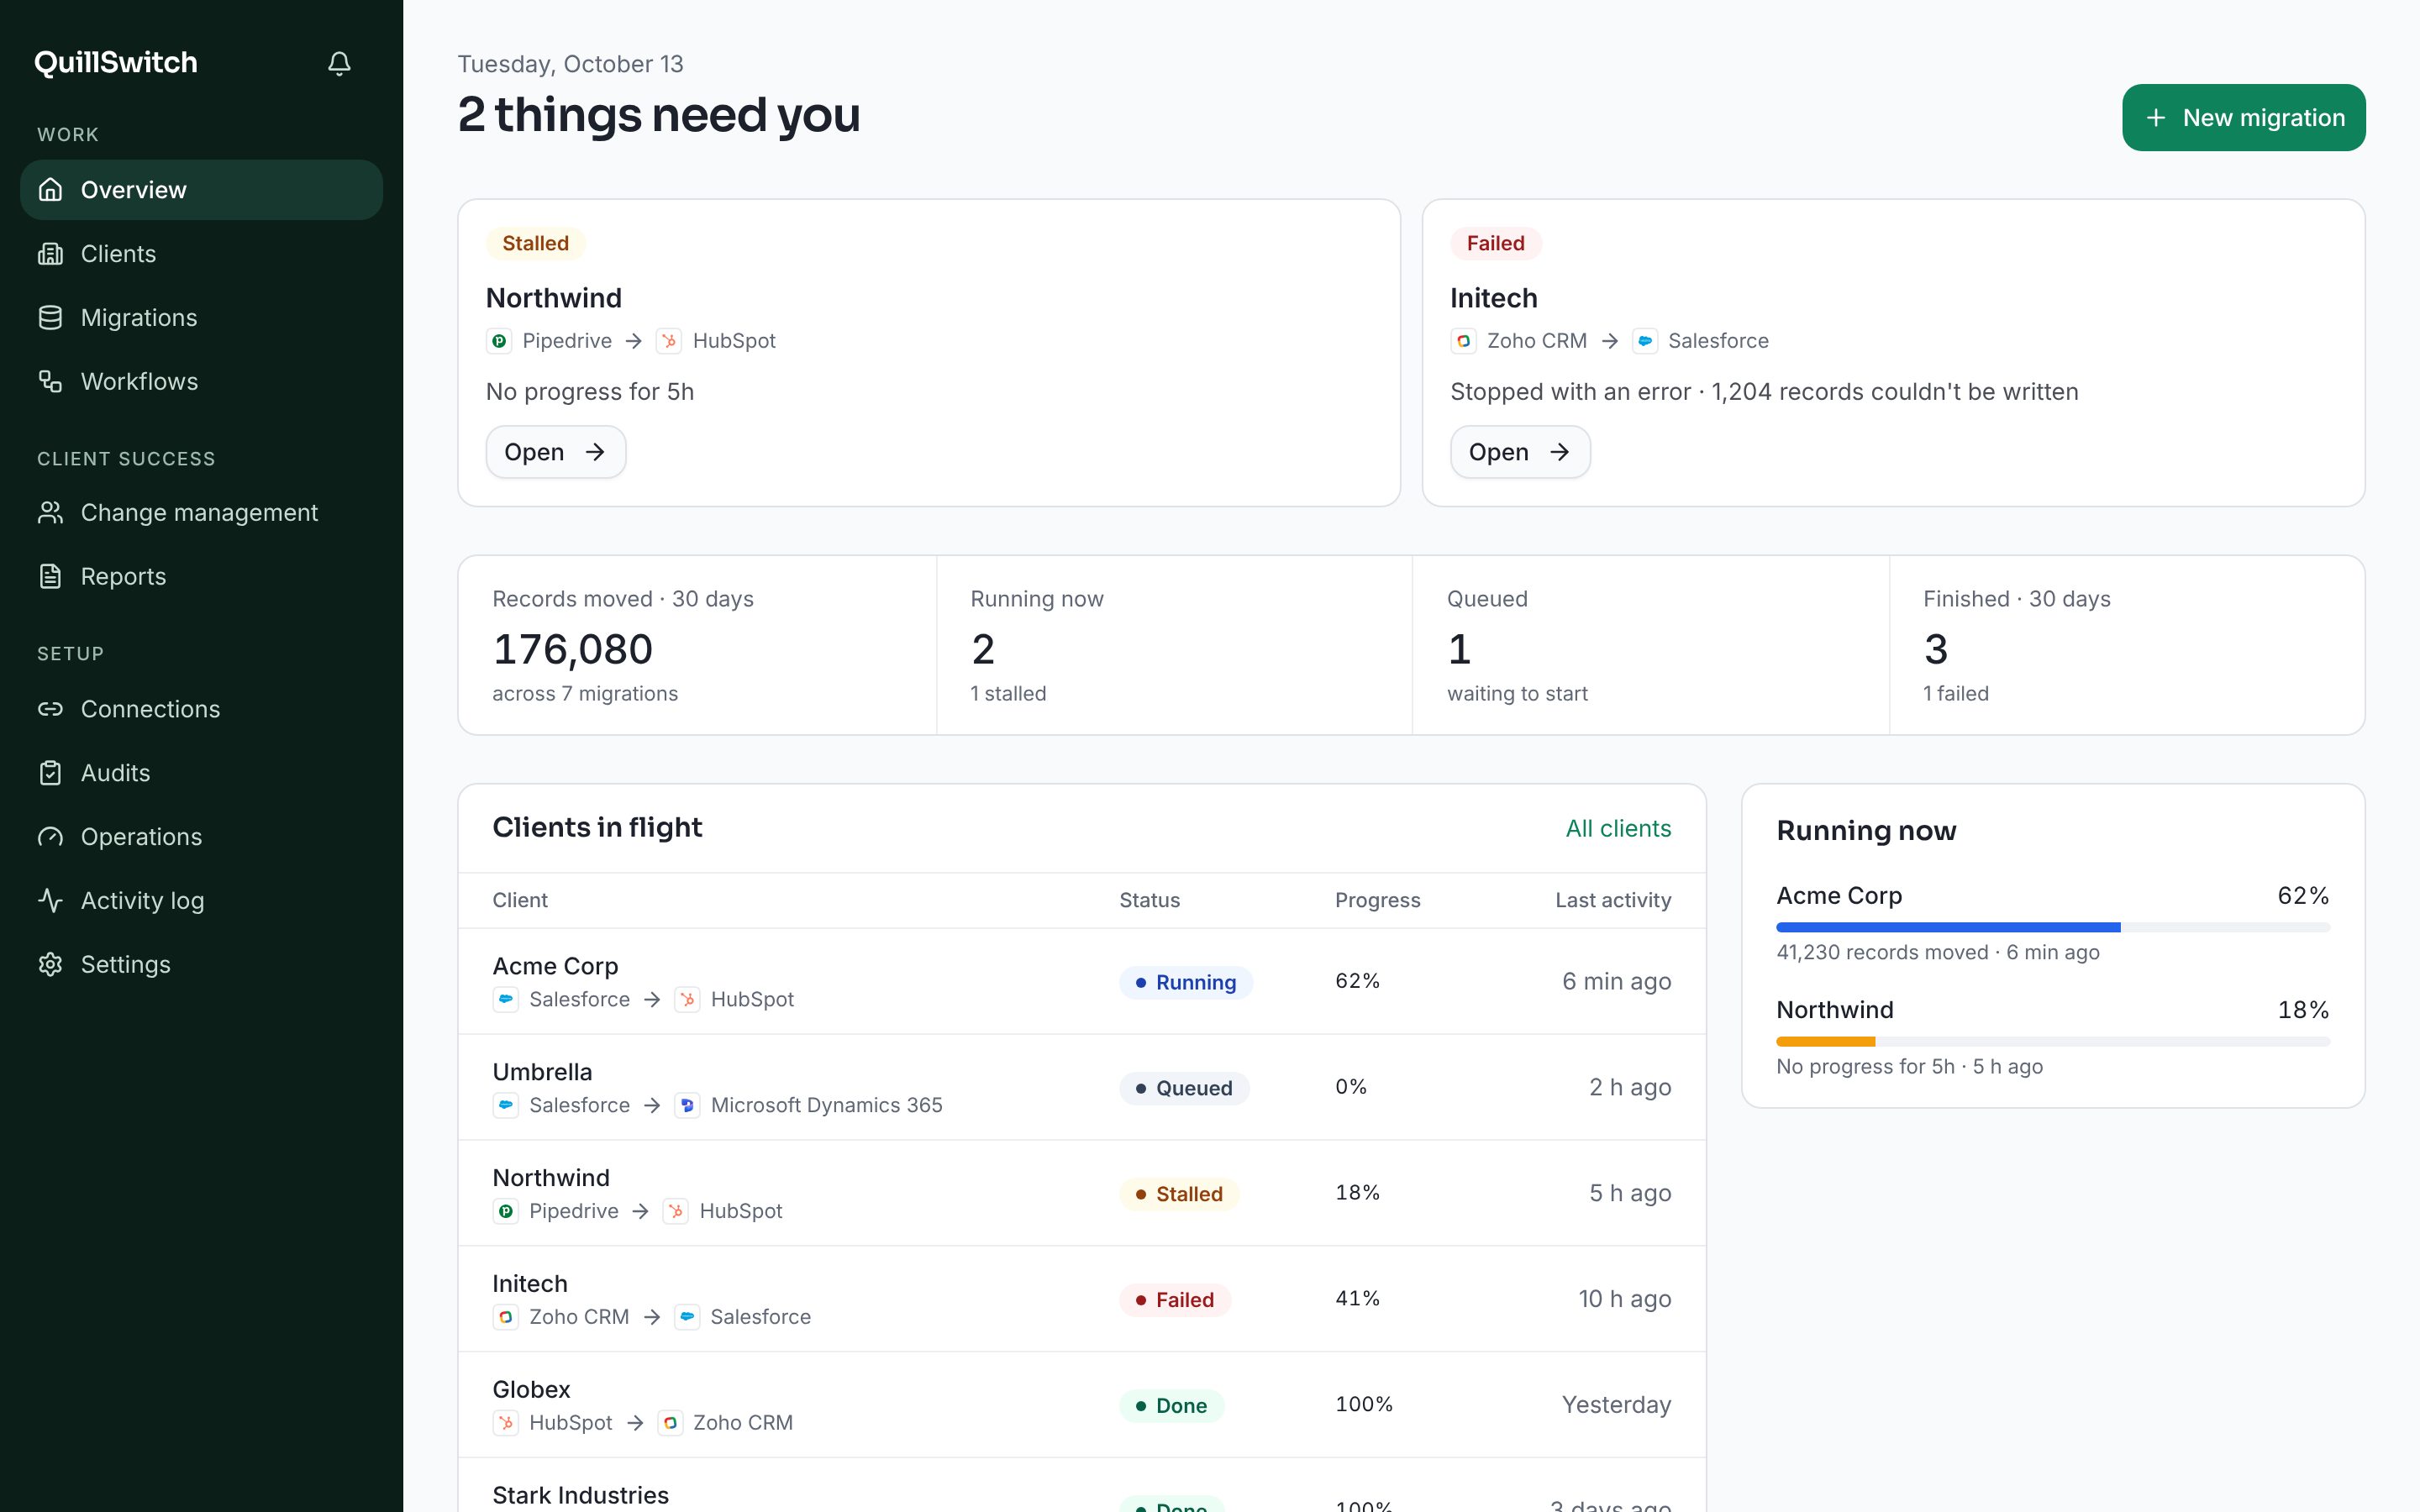Click the Connections link icon
Screen dimensions: 2420x1512
[x=50, y=709]
